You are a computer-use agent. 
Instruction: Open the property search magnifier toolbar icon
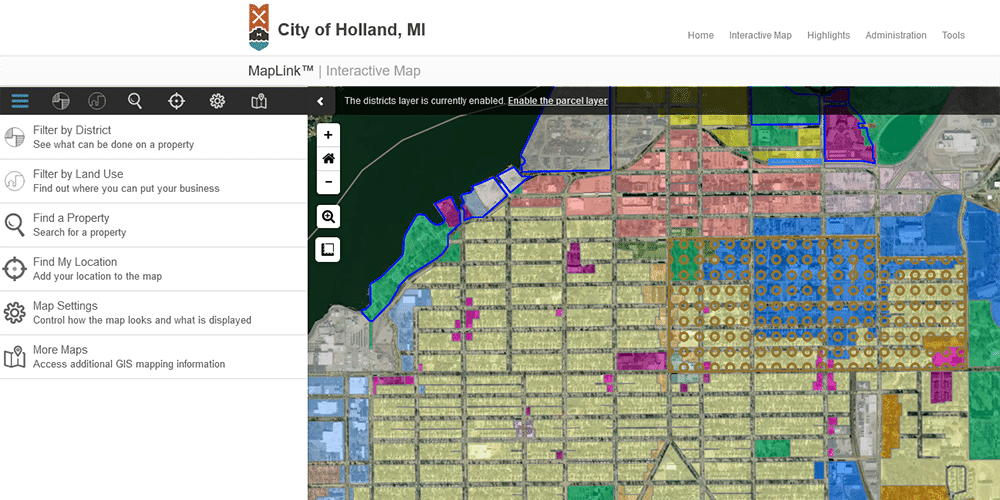click(135, 101)
